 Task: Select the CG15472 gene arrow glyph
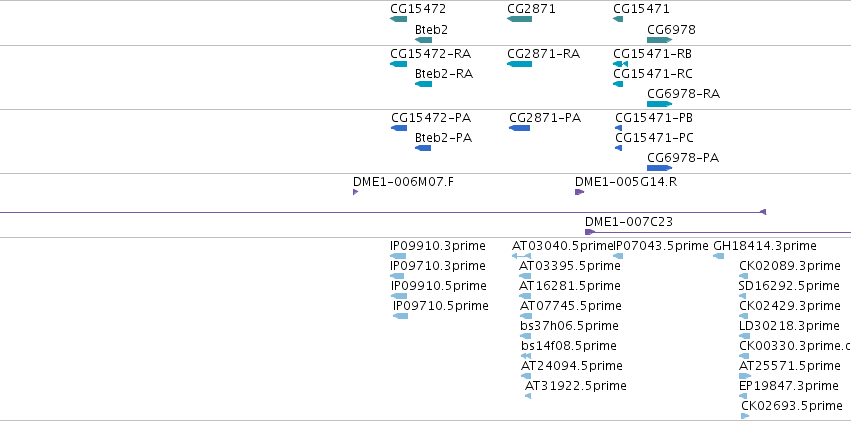pyautogui.click(x=398, y=20)
